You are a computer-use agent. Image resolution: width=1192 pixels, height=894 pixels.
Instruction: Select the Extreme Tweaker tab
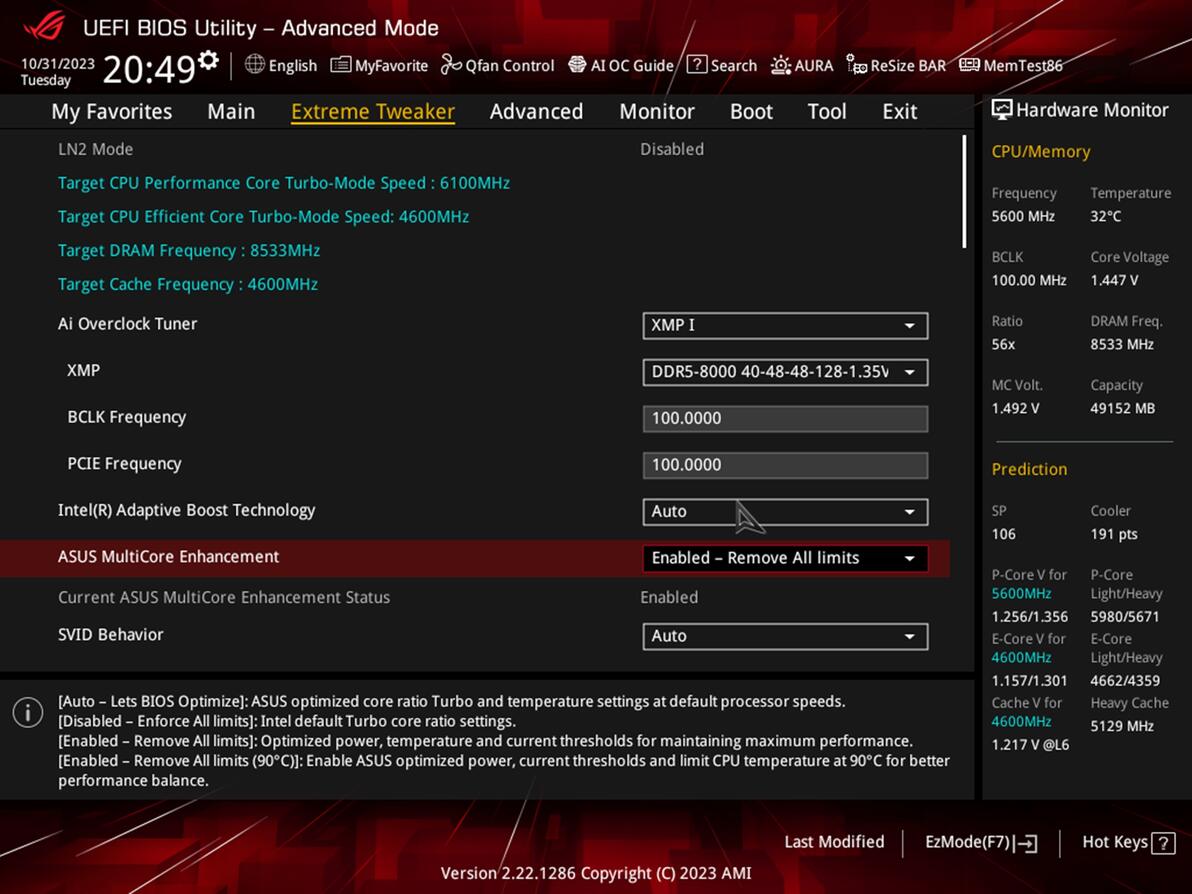[372, 112]
